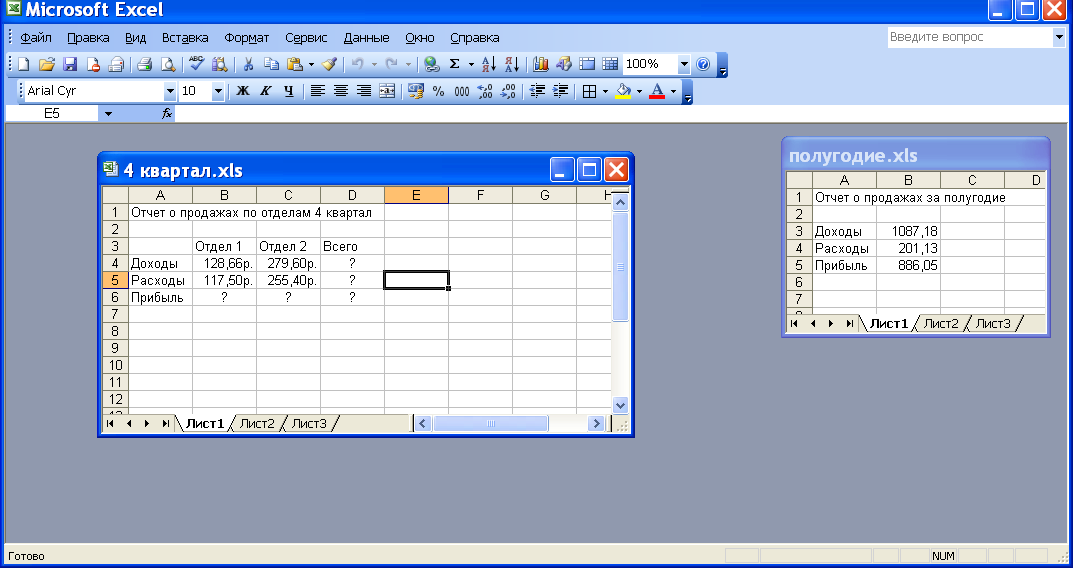The image size is (1073, 568).
Task: Open the Файл menu
Action: coord(36,38)
